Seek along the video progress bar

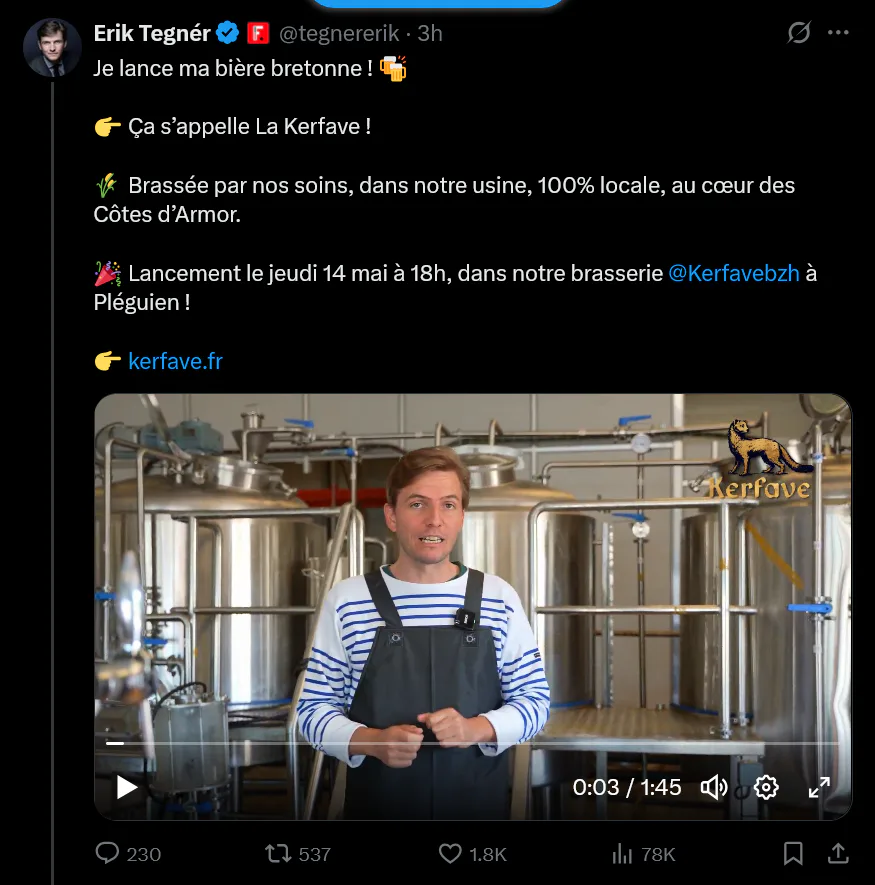(x=473, y=743)
